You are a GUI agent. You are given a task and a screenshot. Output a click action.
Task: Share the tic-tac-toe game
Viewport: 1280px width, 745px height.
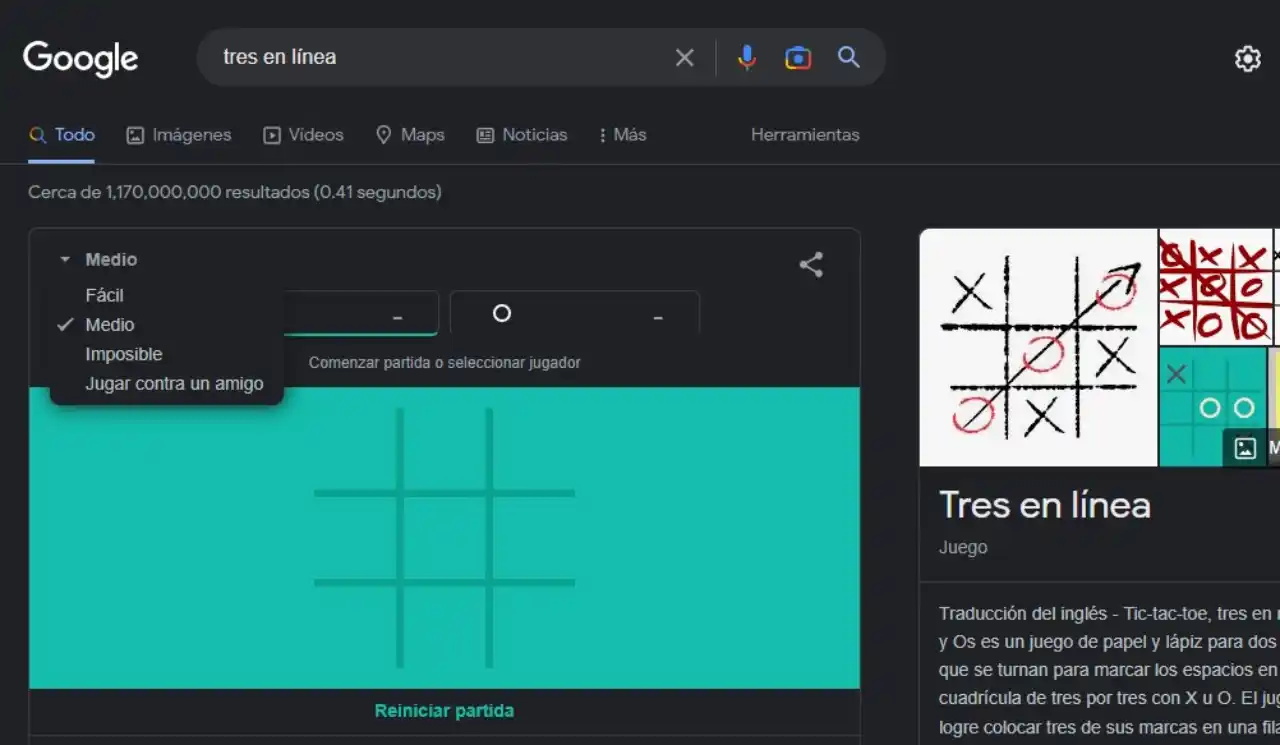[x=810, y=265]
